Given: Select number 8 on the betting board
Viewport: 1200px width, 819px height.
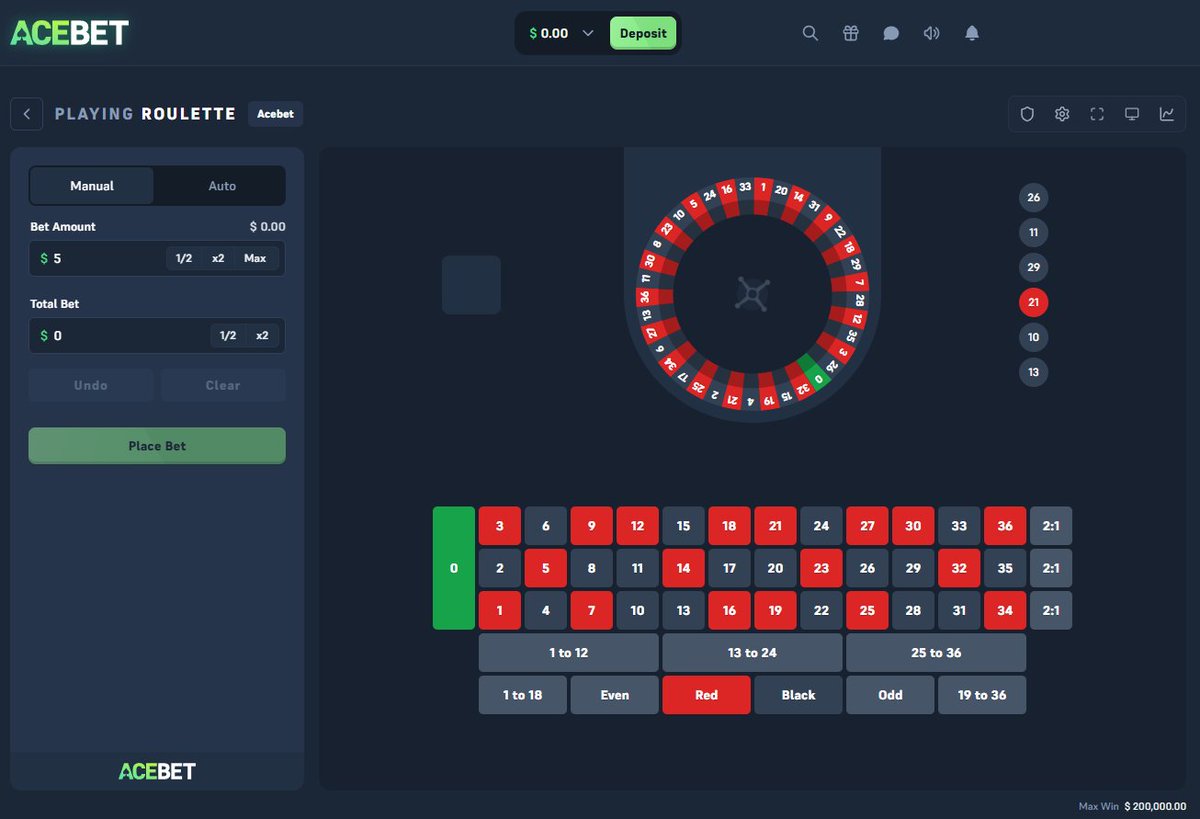Looking at the screenshot, I should [x=591, y=568].
